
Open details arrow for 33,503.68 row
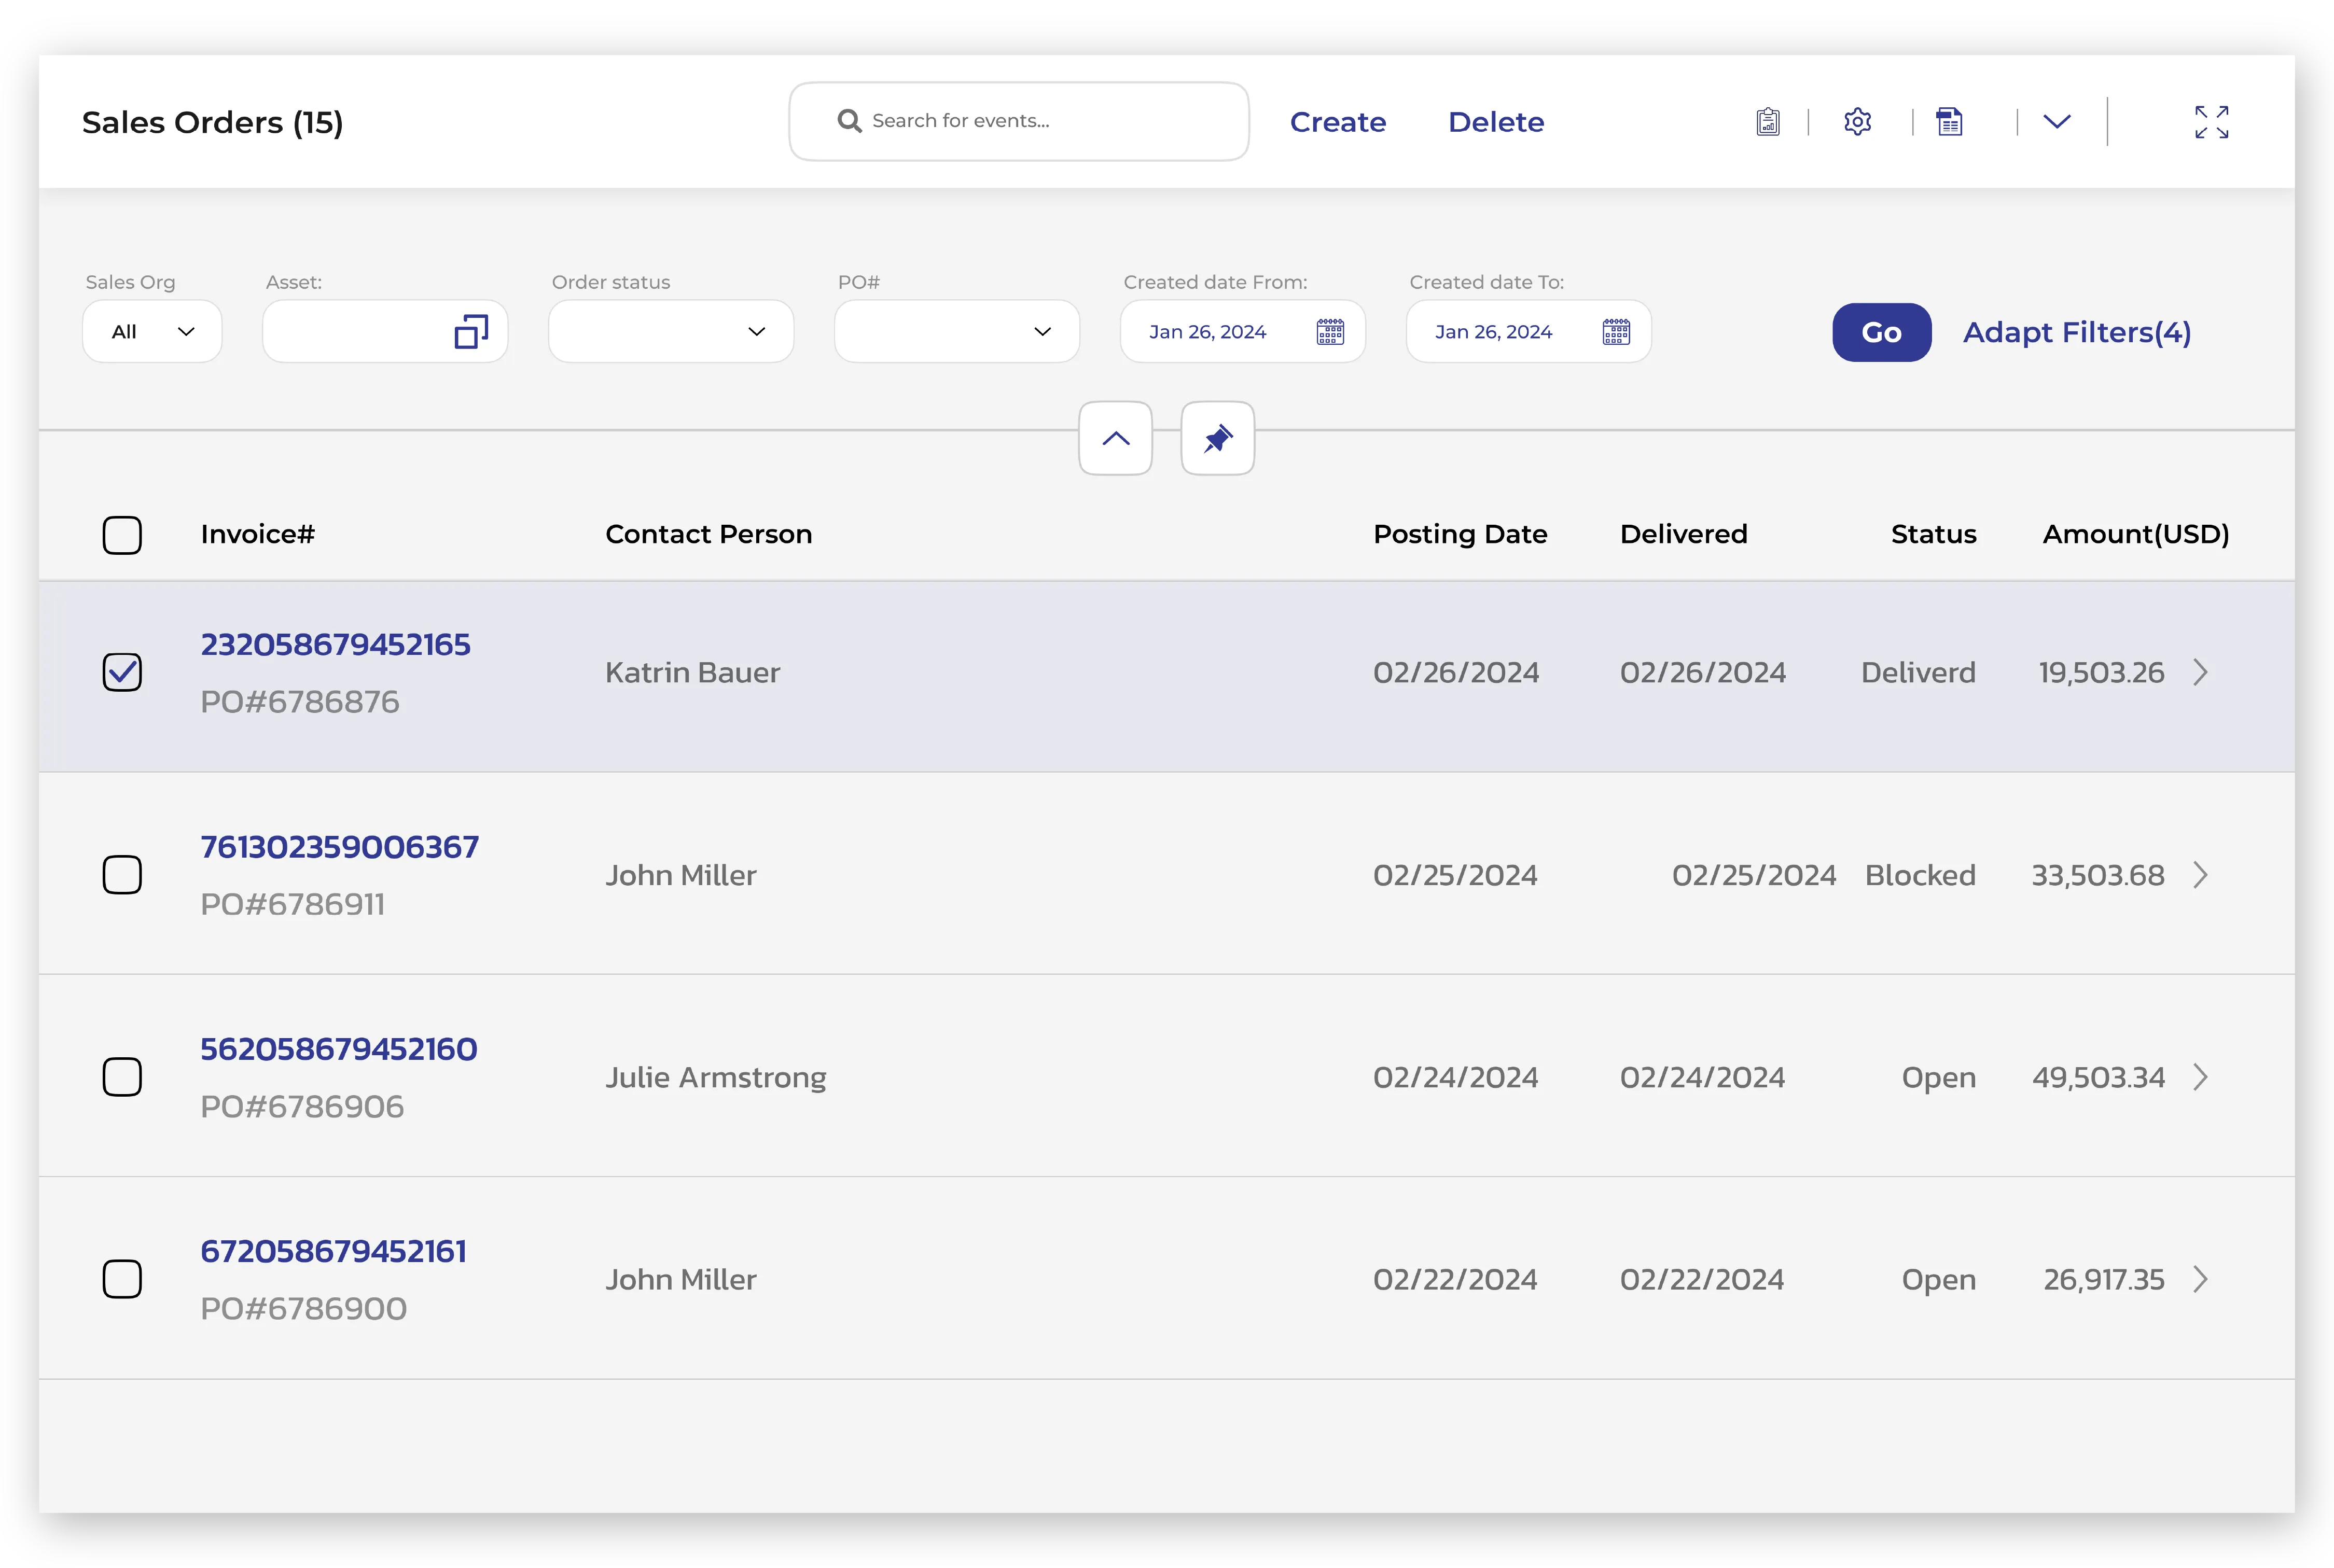point(2200,875)
